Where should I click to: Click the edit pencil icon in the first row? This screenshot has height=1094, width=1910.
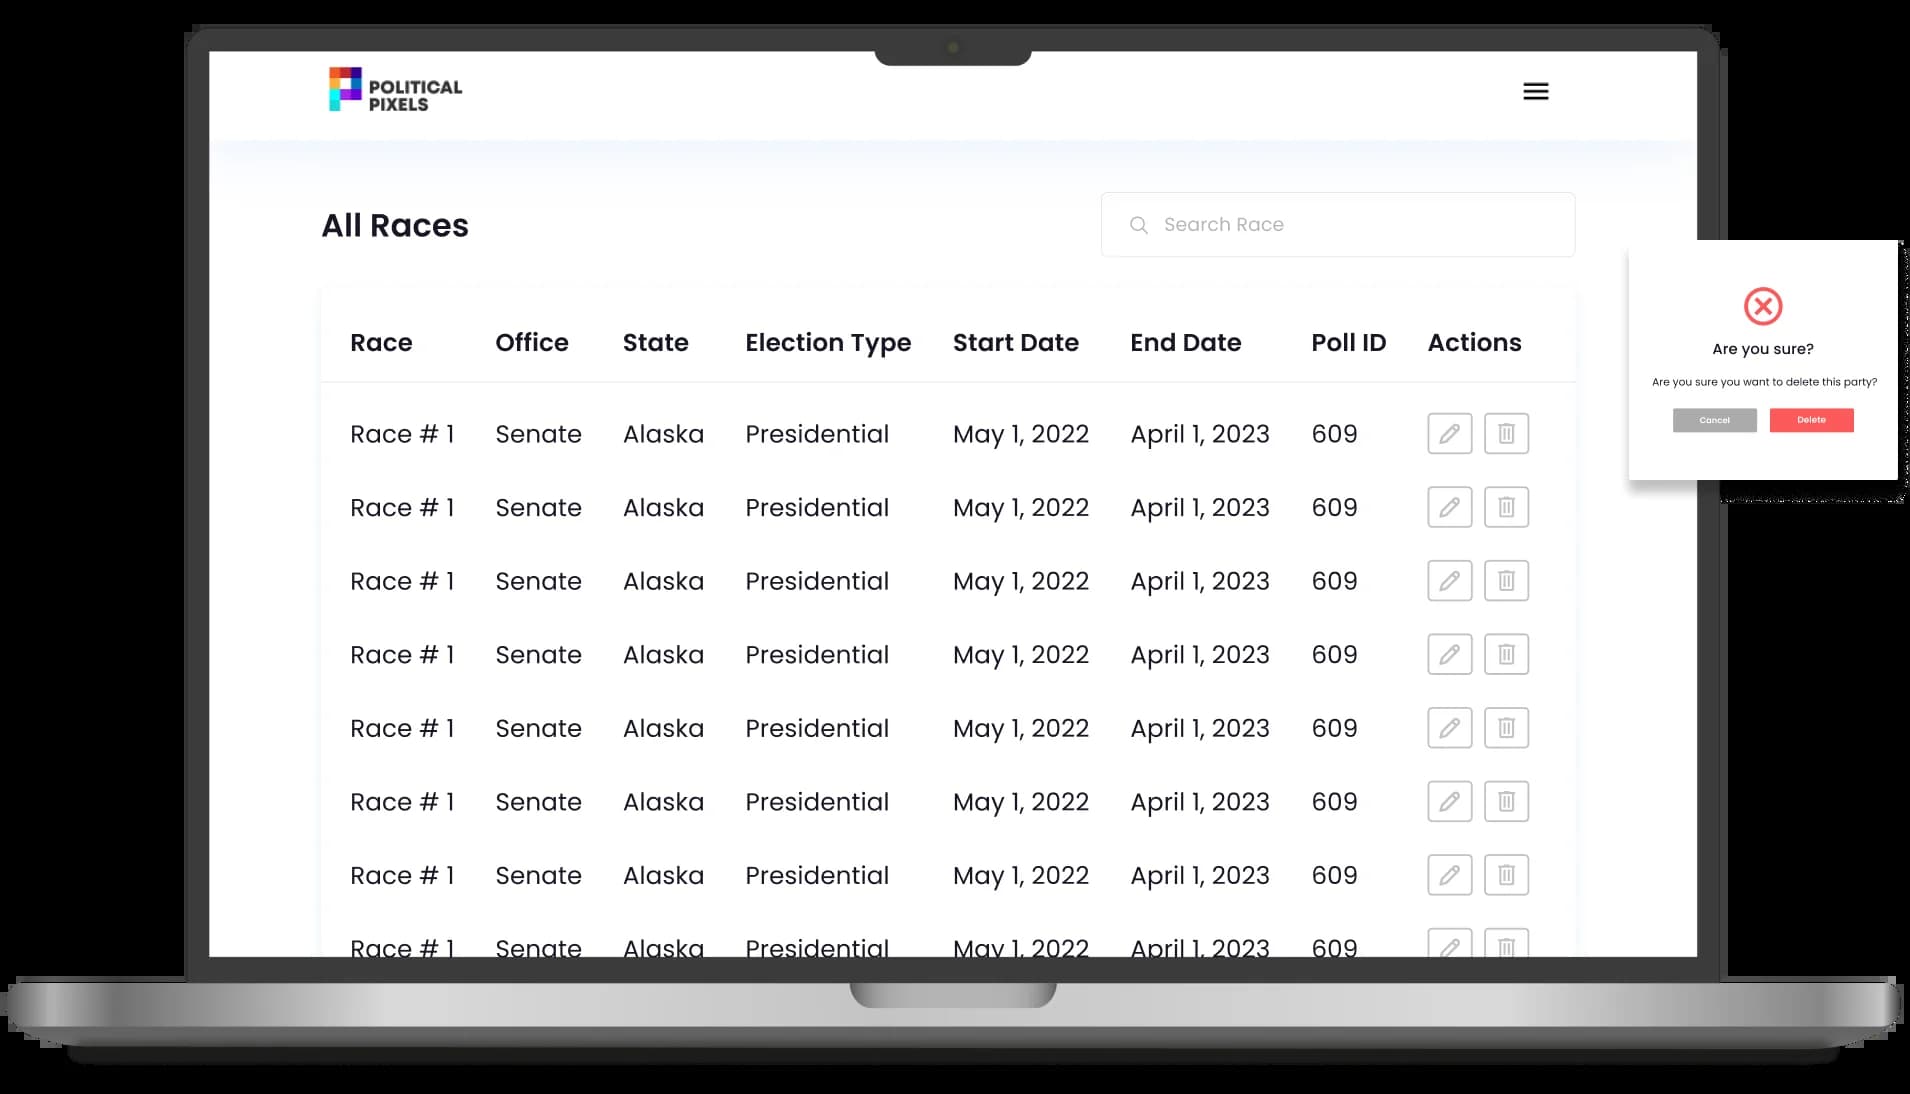(x=1449, y=434)
